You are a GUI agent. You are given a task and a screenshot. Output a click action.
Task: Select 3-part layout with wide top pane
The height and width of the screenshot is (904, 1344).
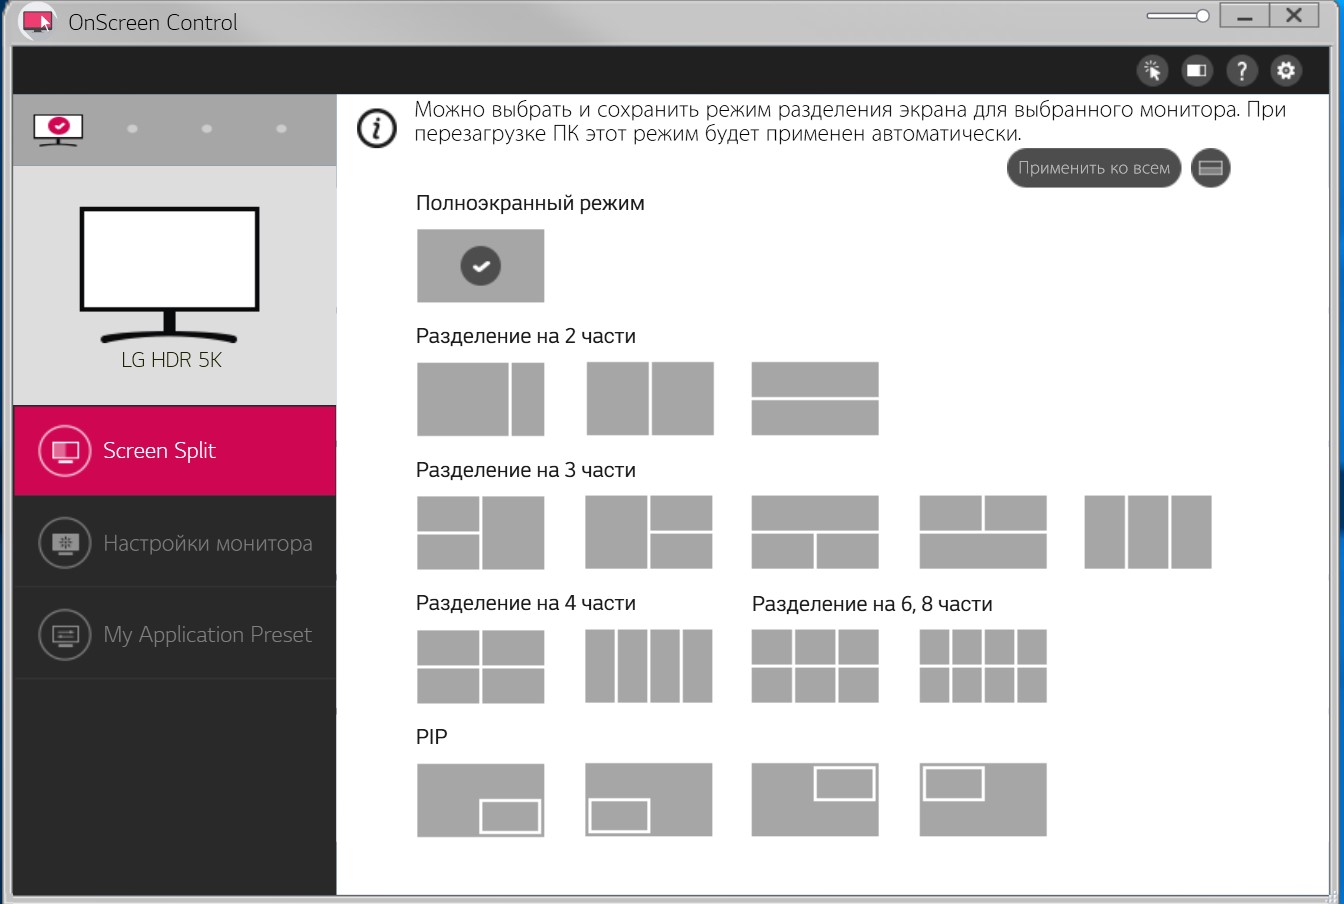point(815,532)
